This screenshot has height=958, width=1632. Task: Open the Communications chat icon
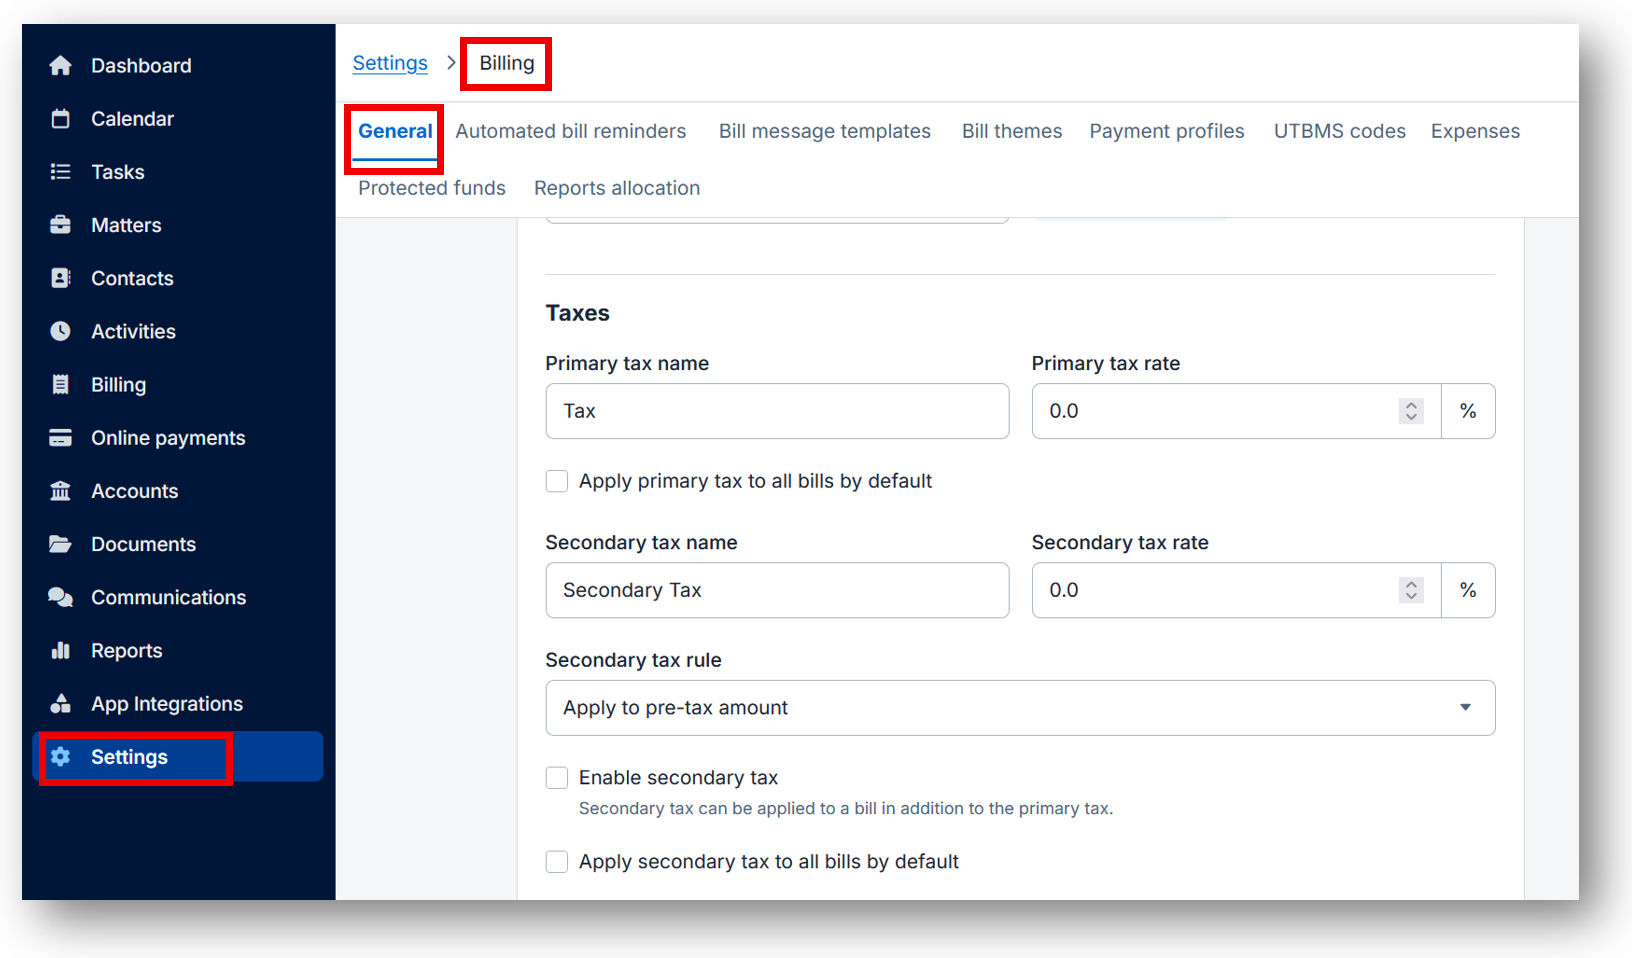pos(61,596)
